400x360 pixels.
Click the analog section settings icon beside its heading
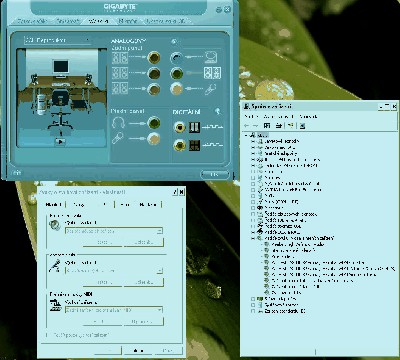pyautogui.click(x=174, y=42)
